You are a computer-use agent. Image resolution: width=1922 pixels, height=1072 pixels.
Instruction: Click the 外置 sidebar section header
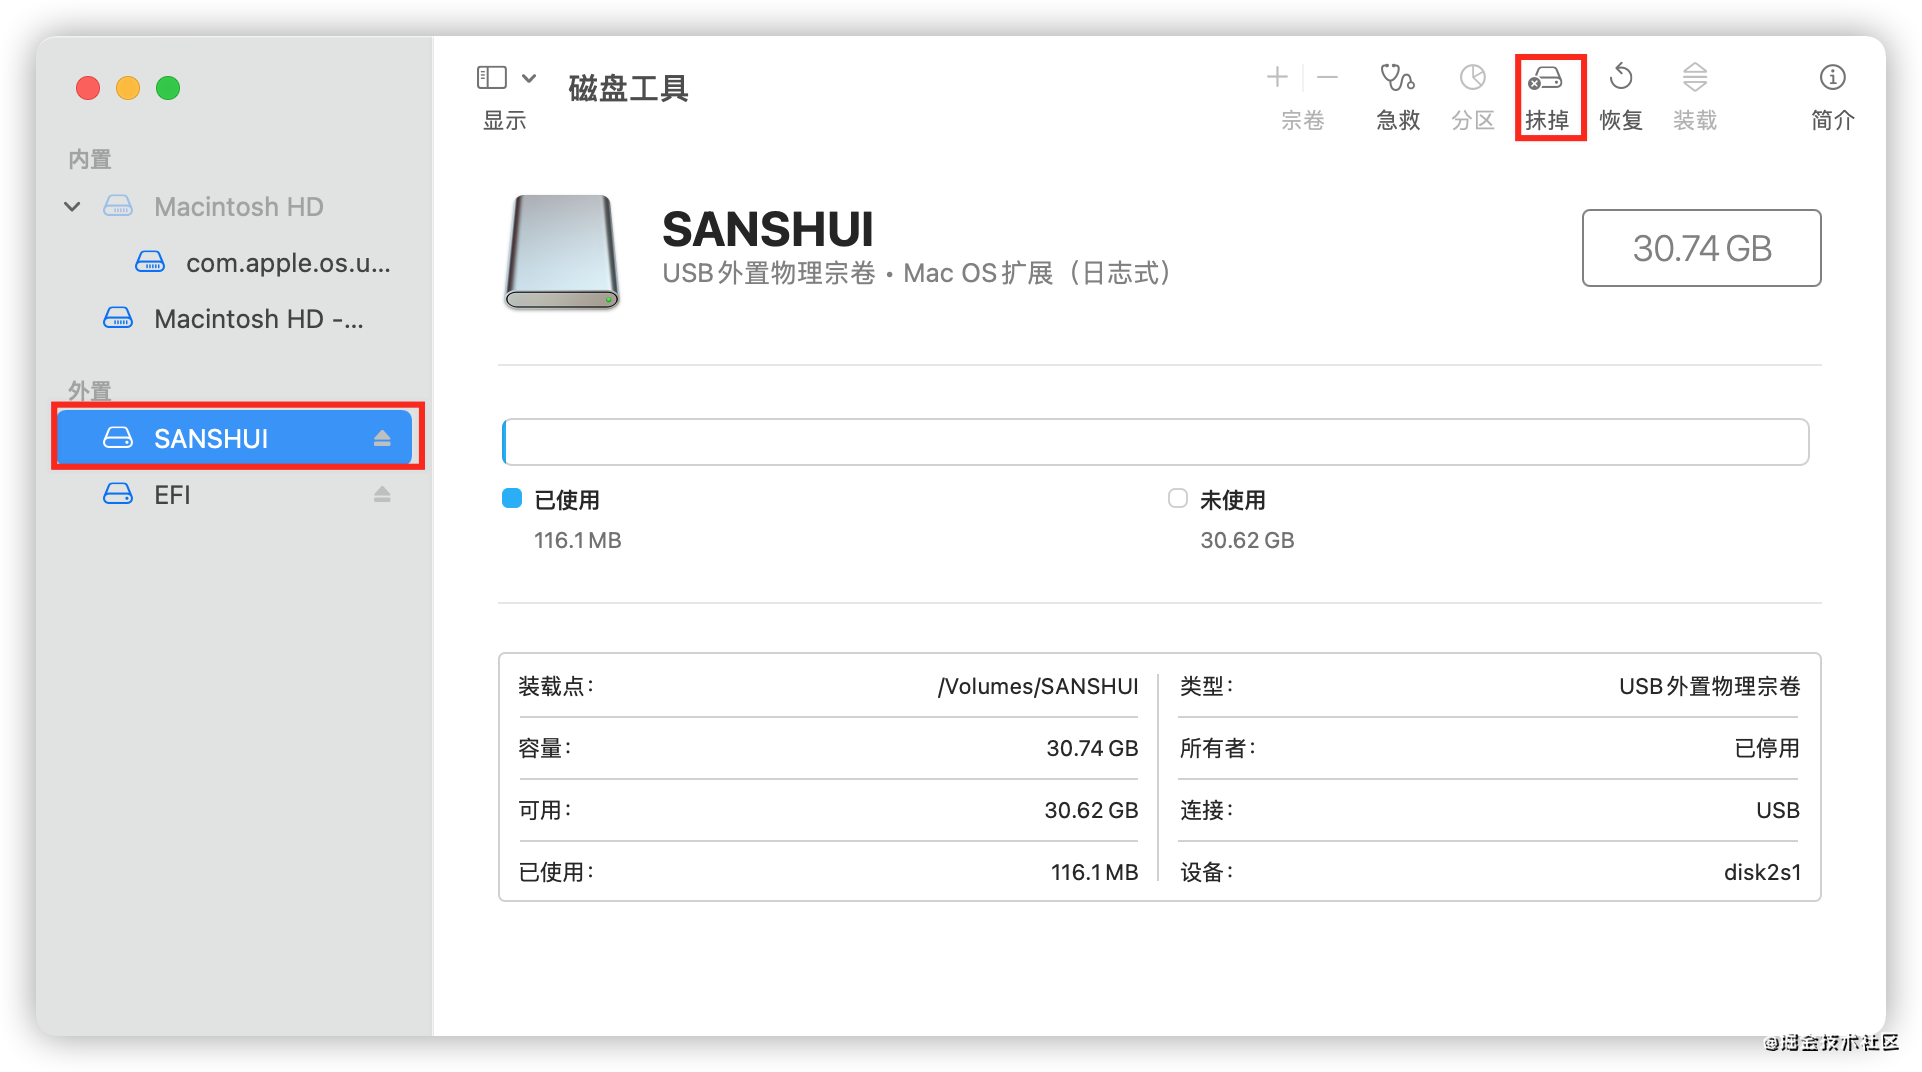pos(89,391)
